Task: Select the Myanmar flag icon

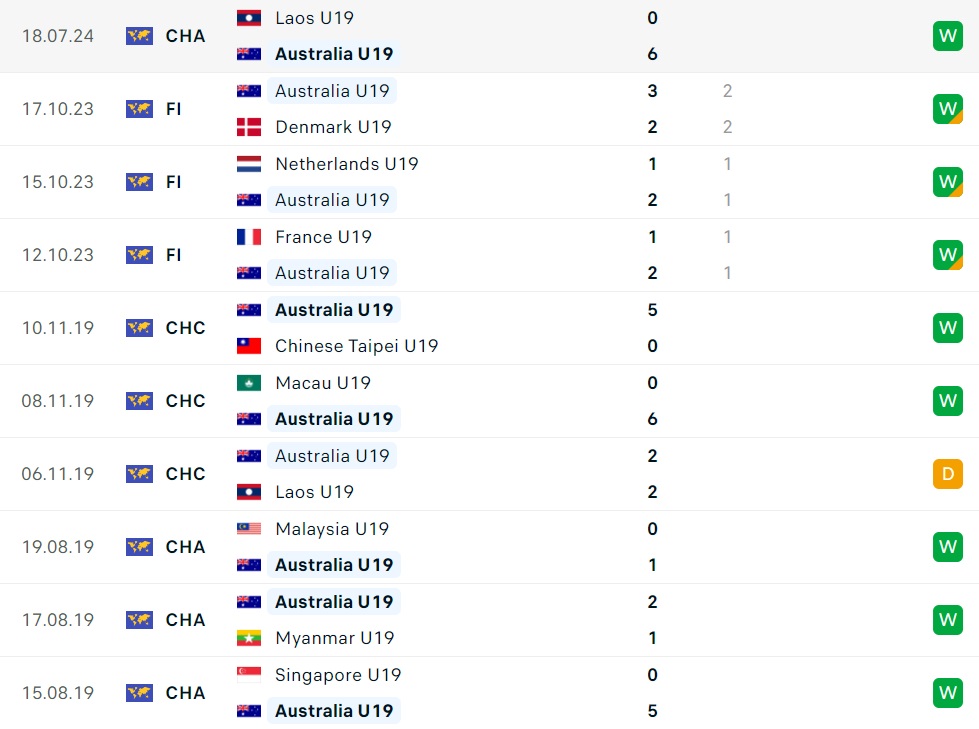Action: pyautogui.click(x=248, y=638)
